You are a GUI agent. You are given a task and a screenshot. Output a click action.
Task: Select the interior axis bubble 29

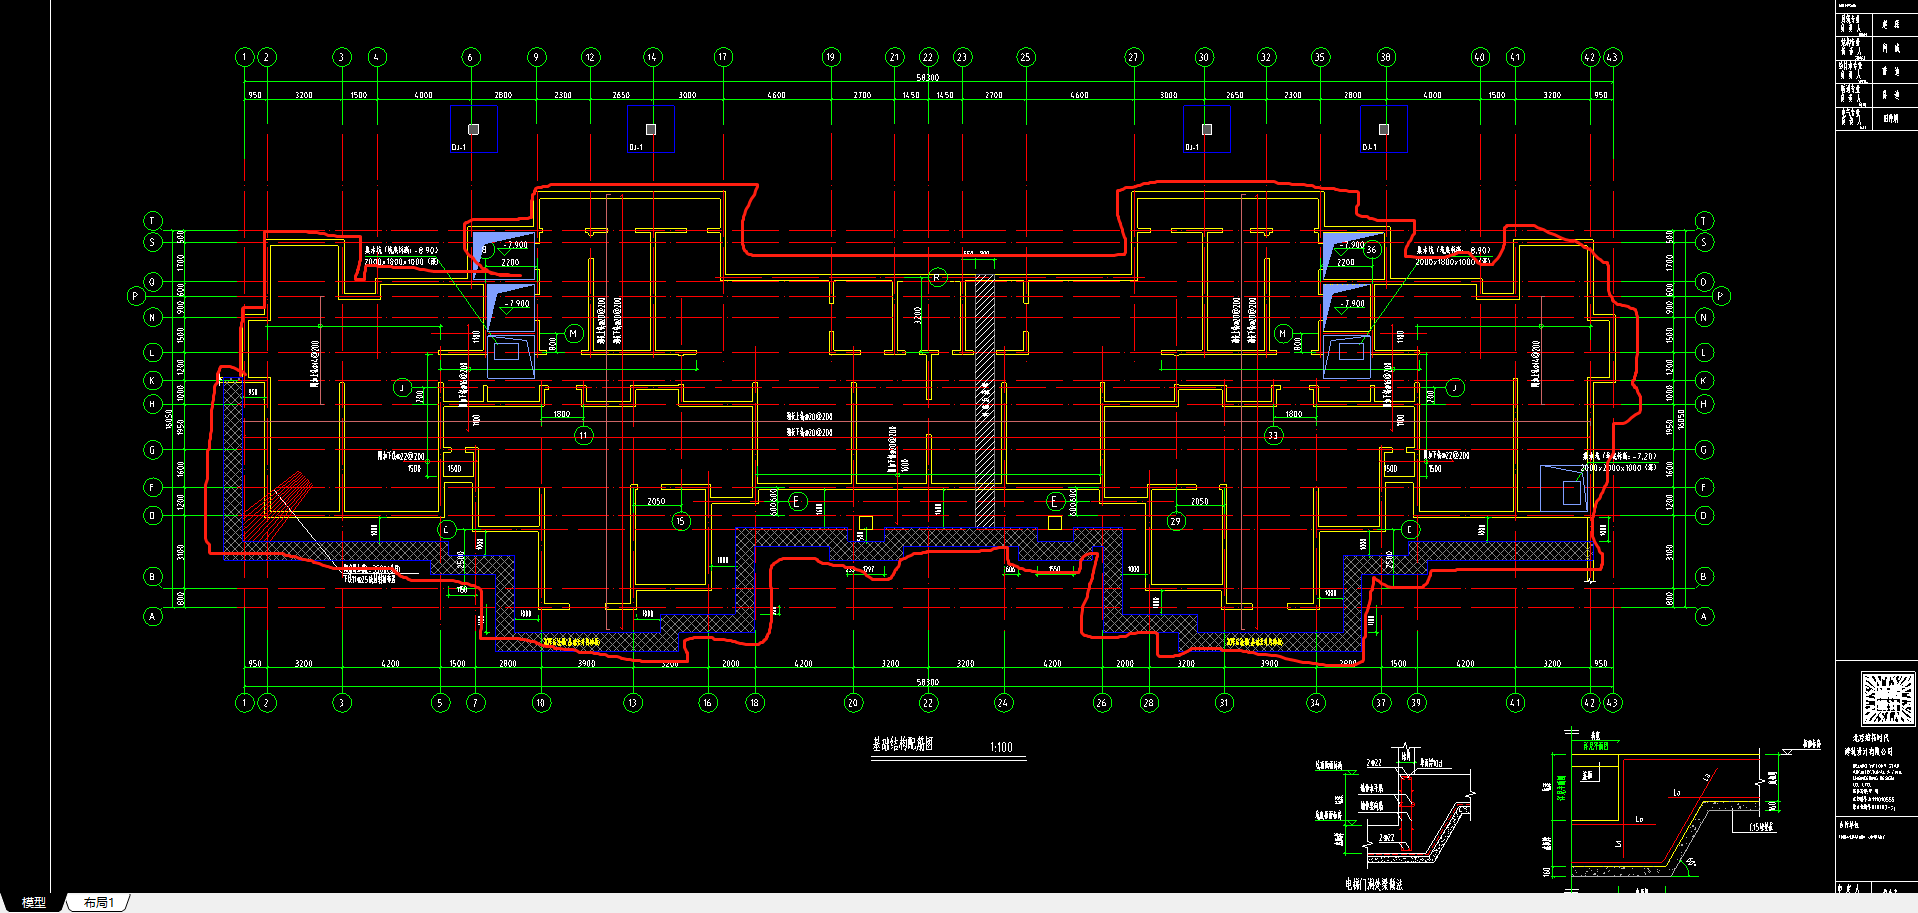pyautogui.click(x=1176, y=521)
